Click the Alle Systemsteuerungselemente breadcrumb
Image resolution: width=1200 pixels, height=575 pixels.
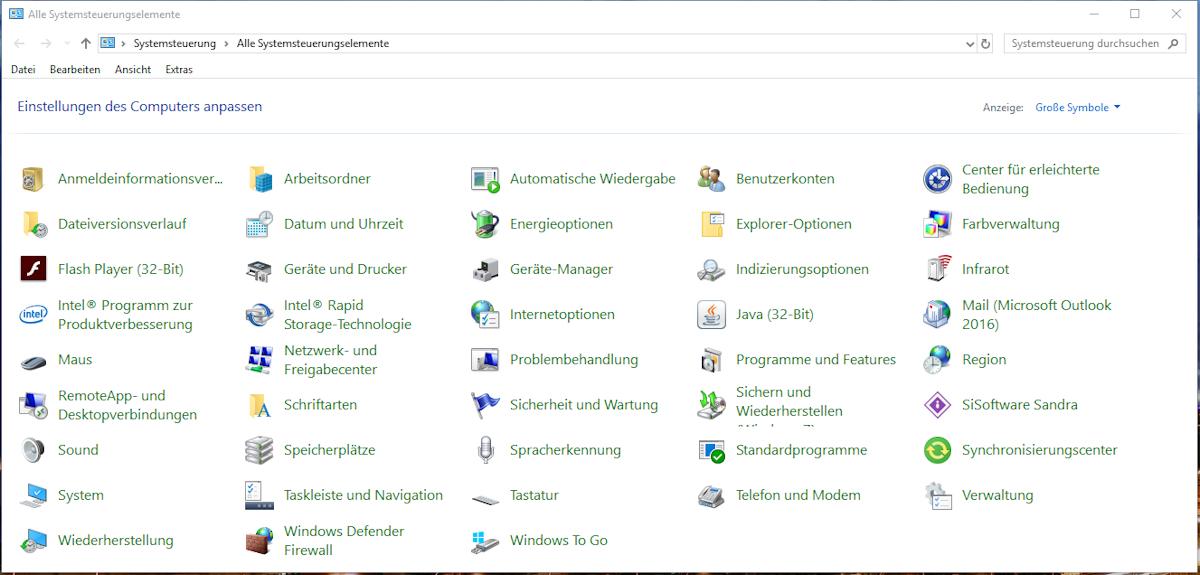pos(313,44)
